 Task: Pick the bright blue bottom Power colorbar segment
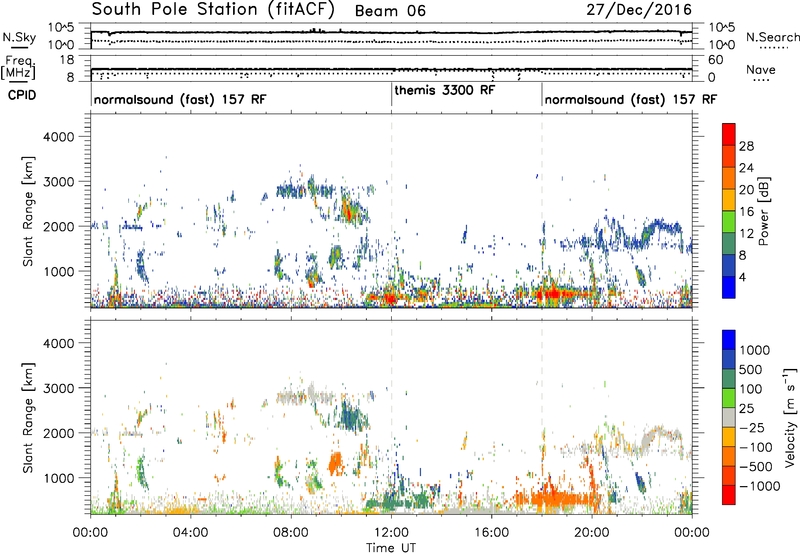pos(729,287)
